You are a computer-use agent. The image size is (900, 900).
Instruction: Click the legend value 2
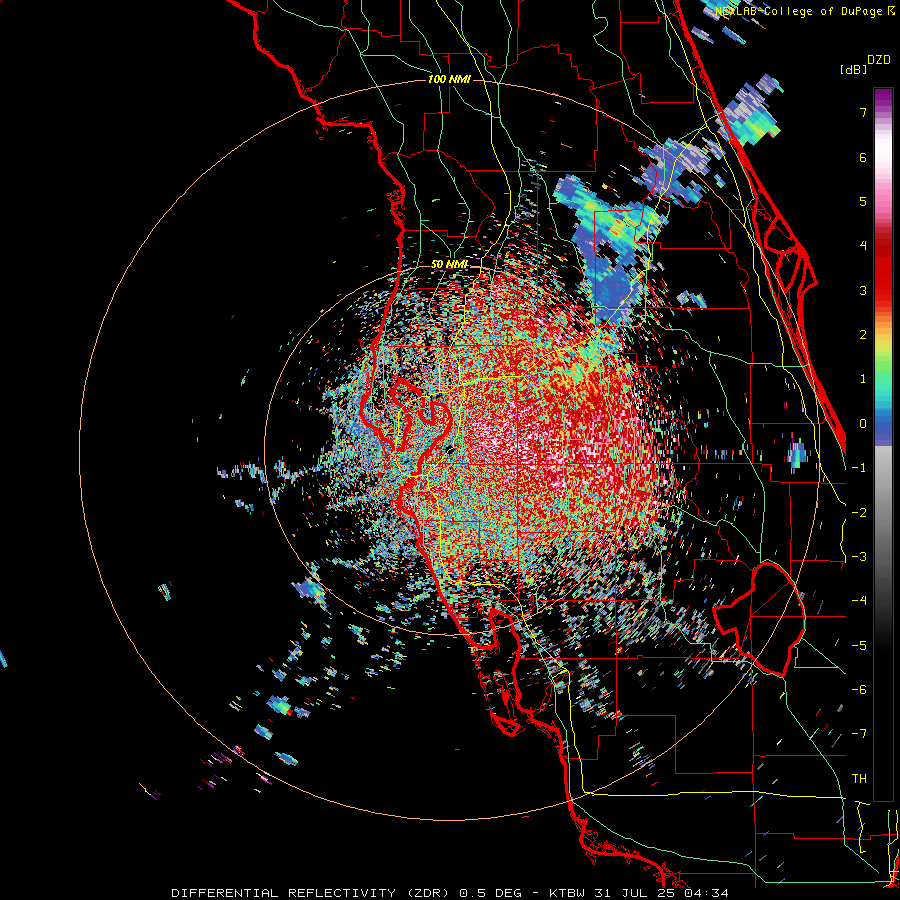863,335
